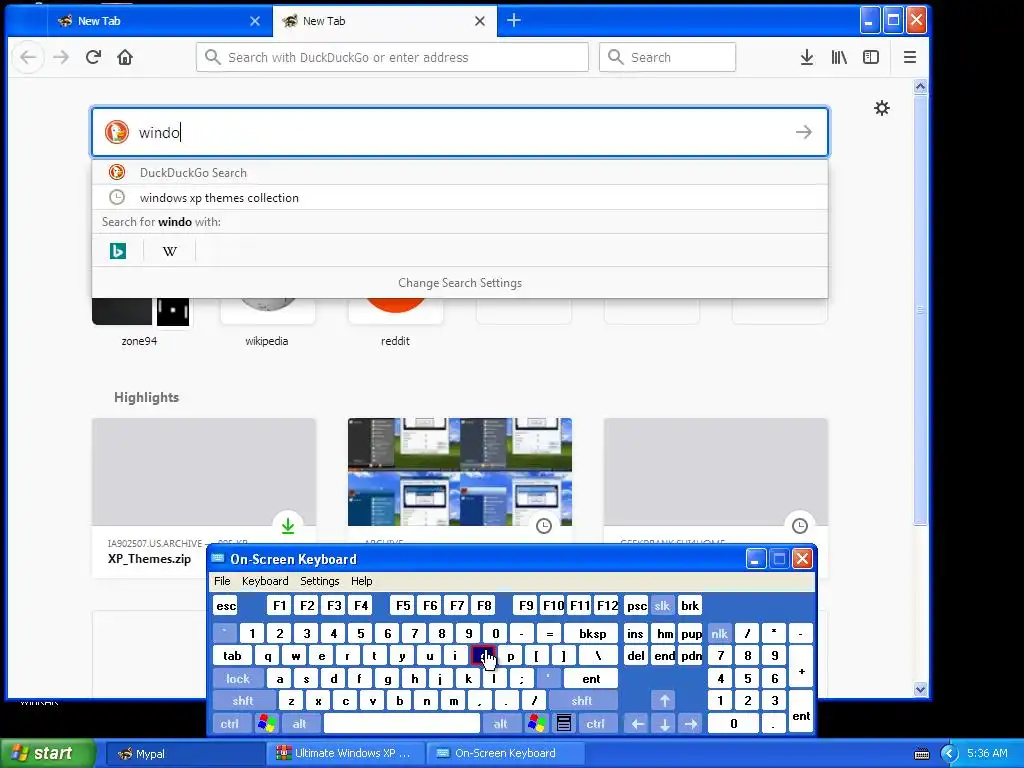
Task: Focus the address bar field
Action: (392, 57)
